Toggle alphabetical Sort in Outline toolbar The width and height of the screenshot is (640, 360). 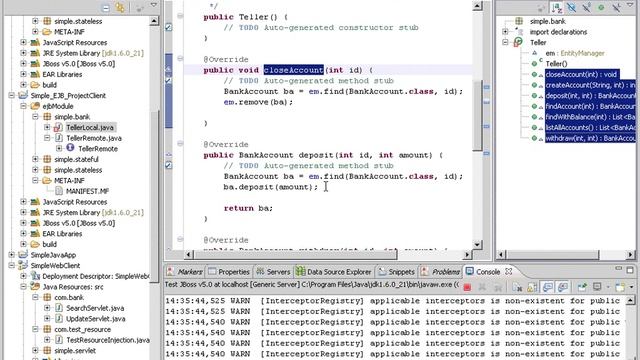(x=556, y=8)
